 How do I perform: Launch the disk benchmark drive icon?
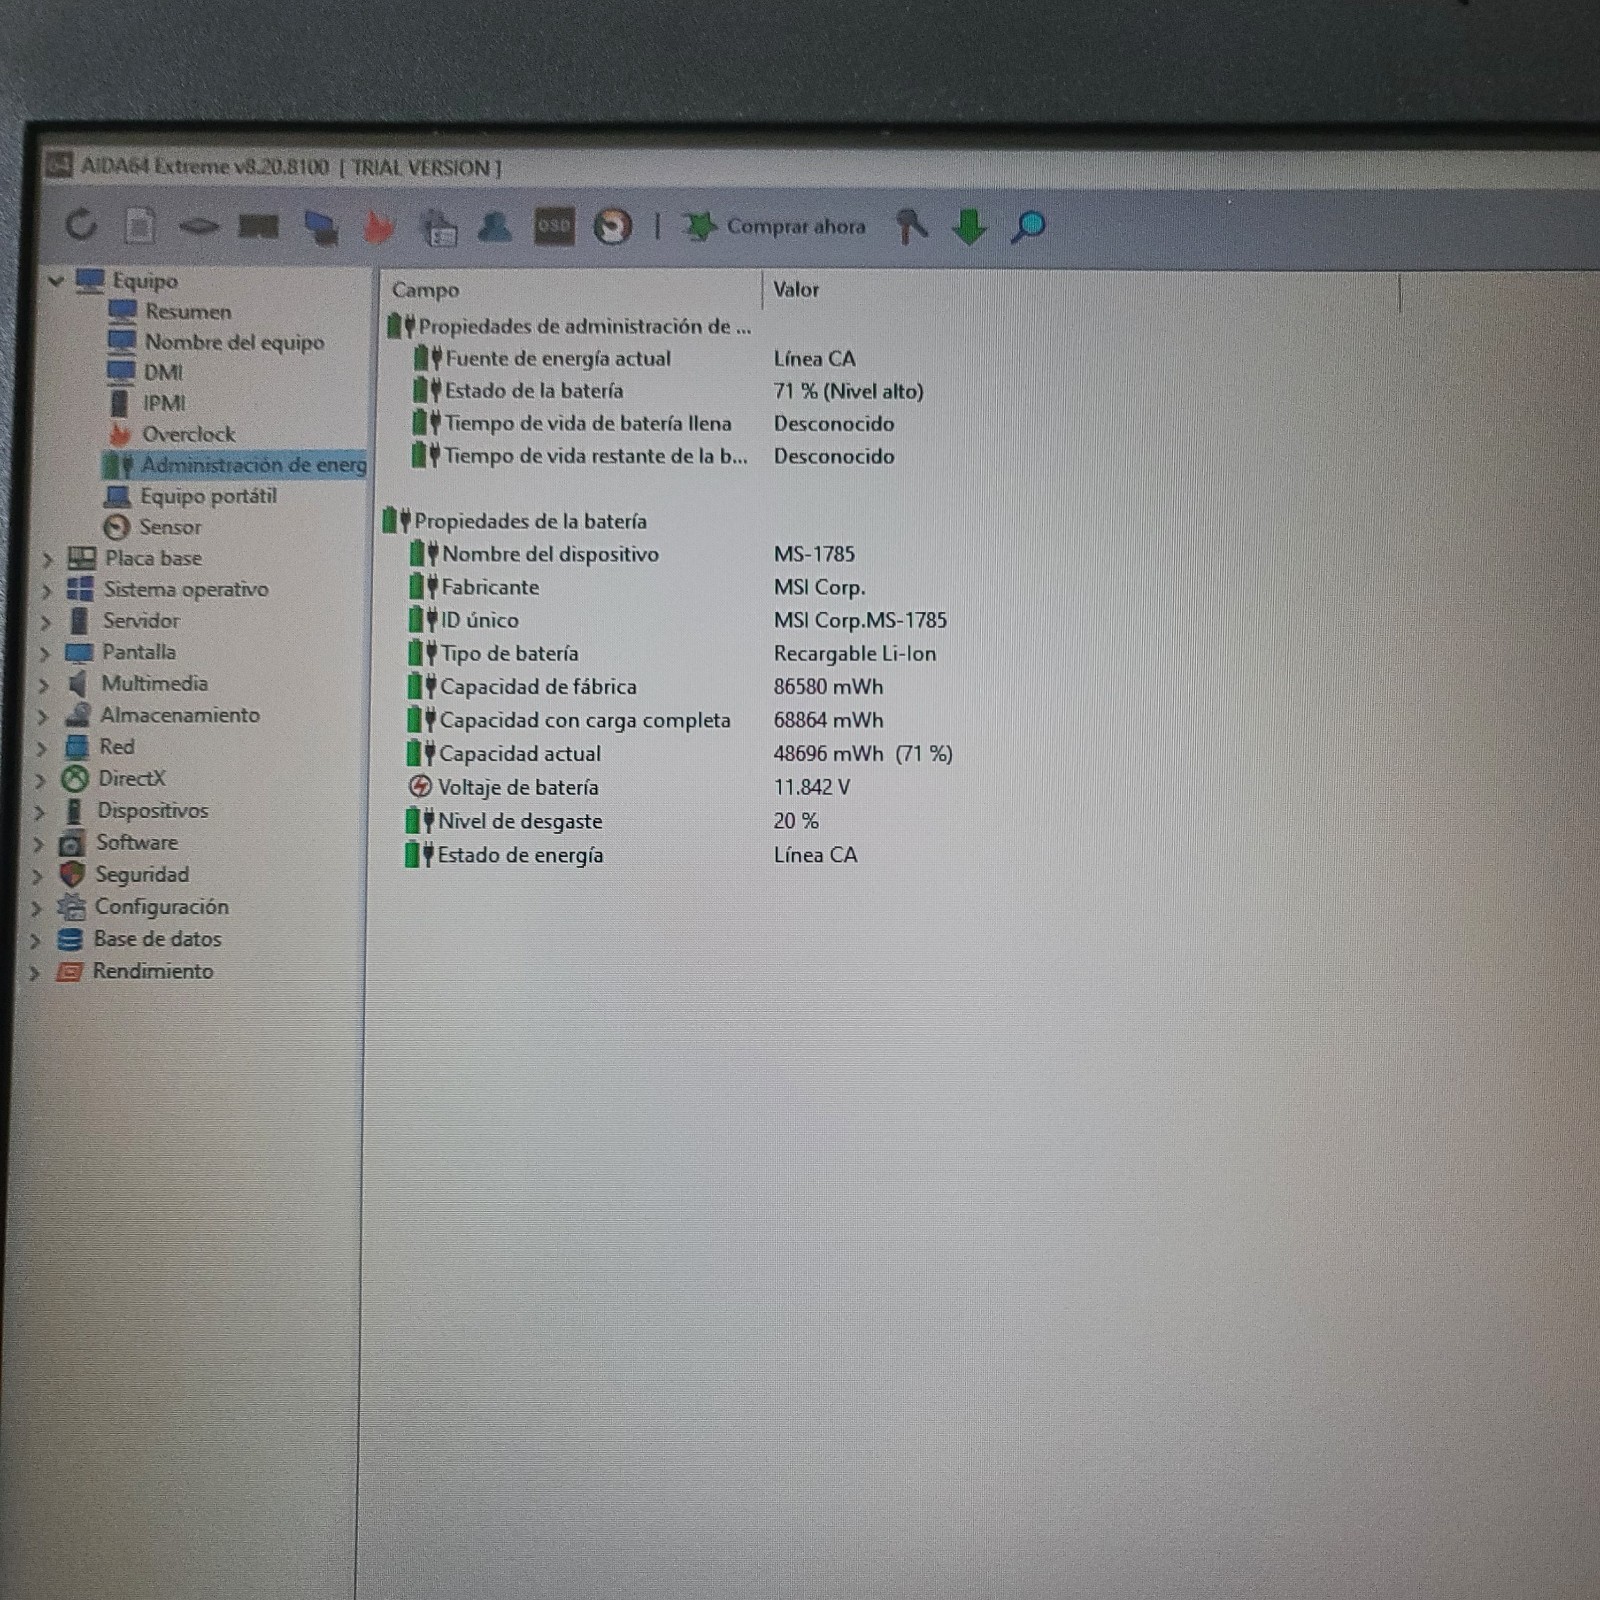199,227
